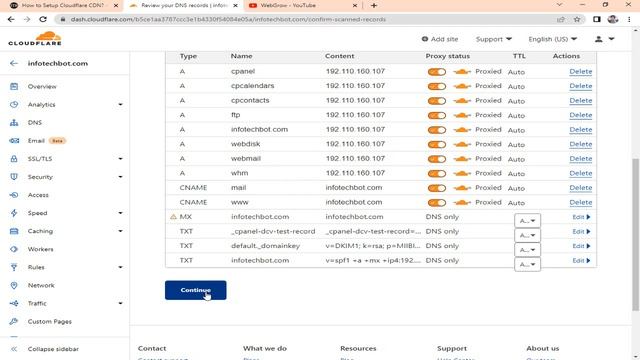Open Access icon in sidebar
The height and width of the screenshot is (360, 640).
coord(14,195)
